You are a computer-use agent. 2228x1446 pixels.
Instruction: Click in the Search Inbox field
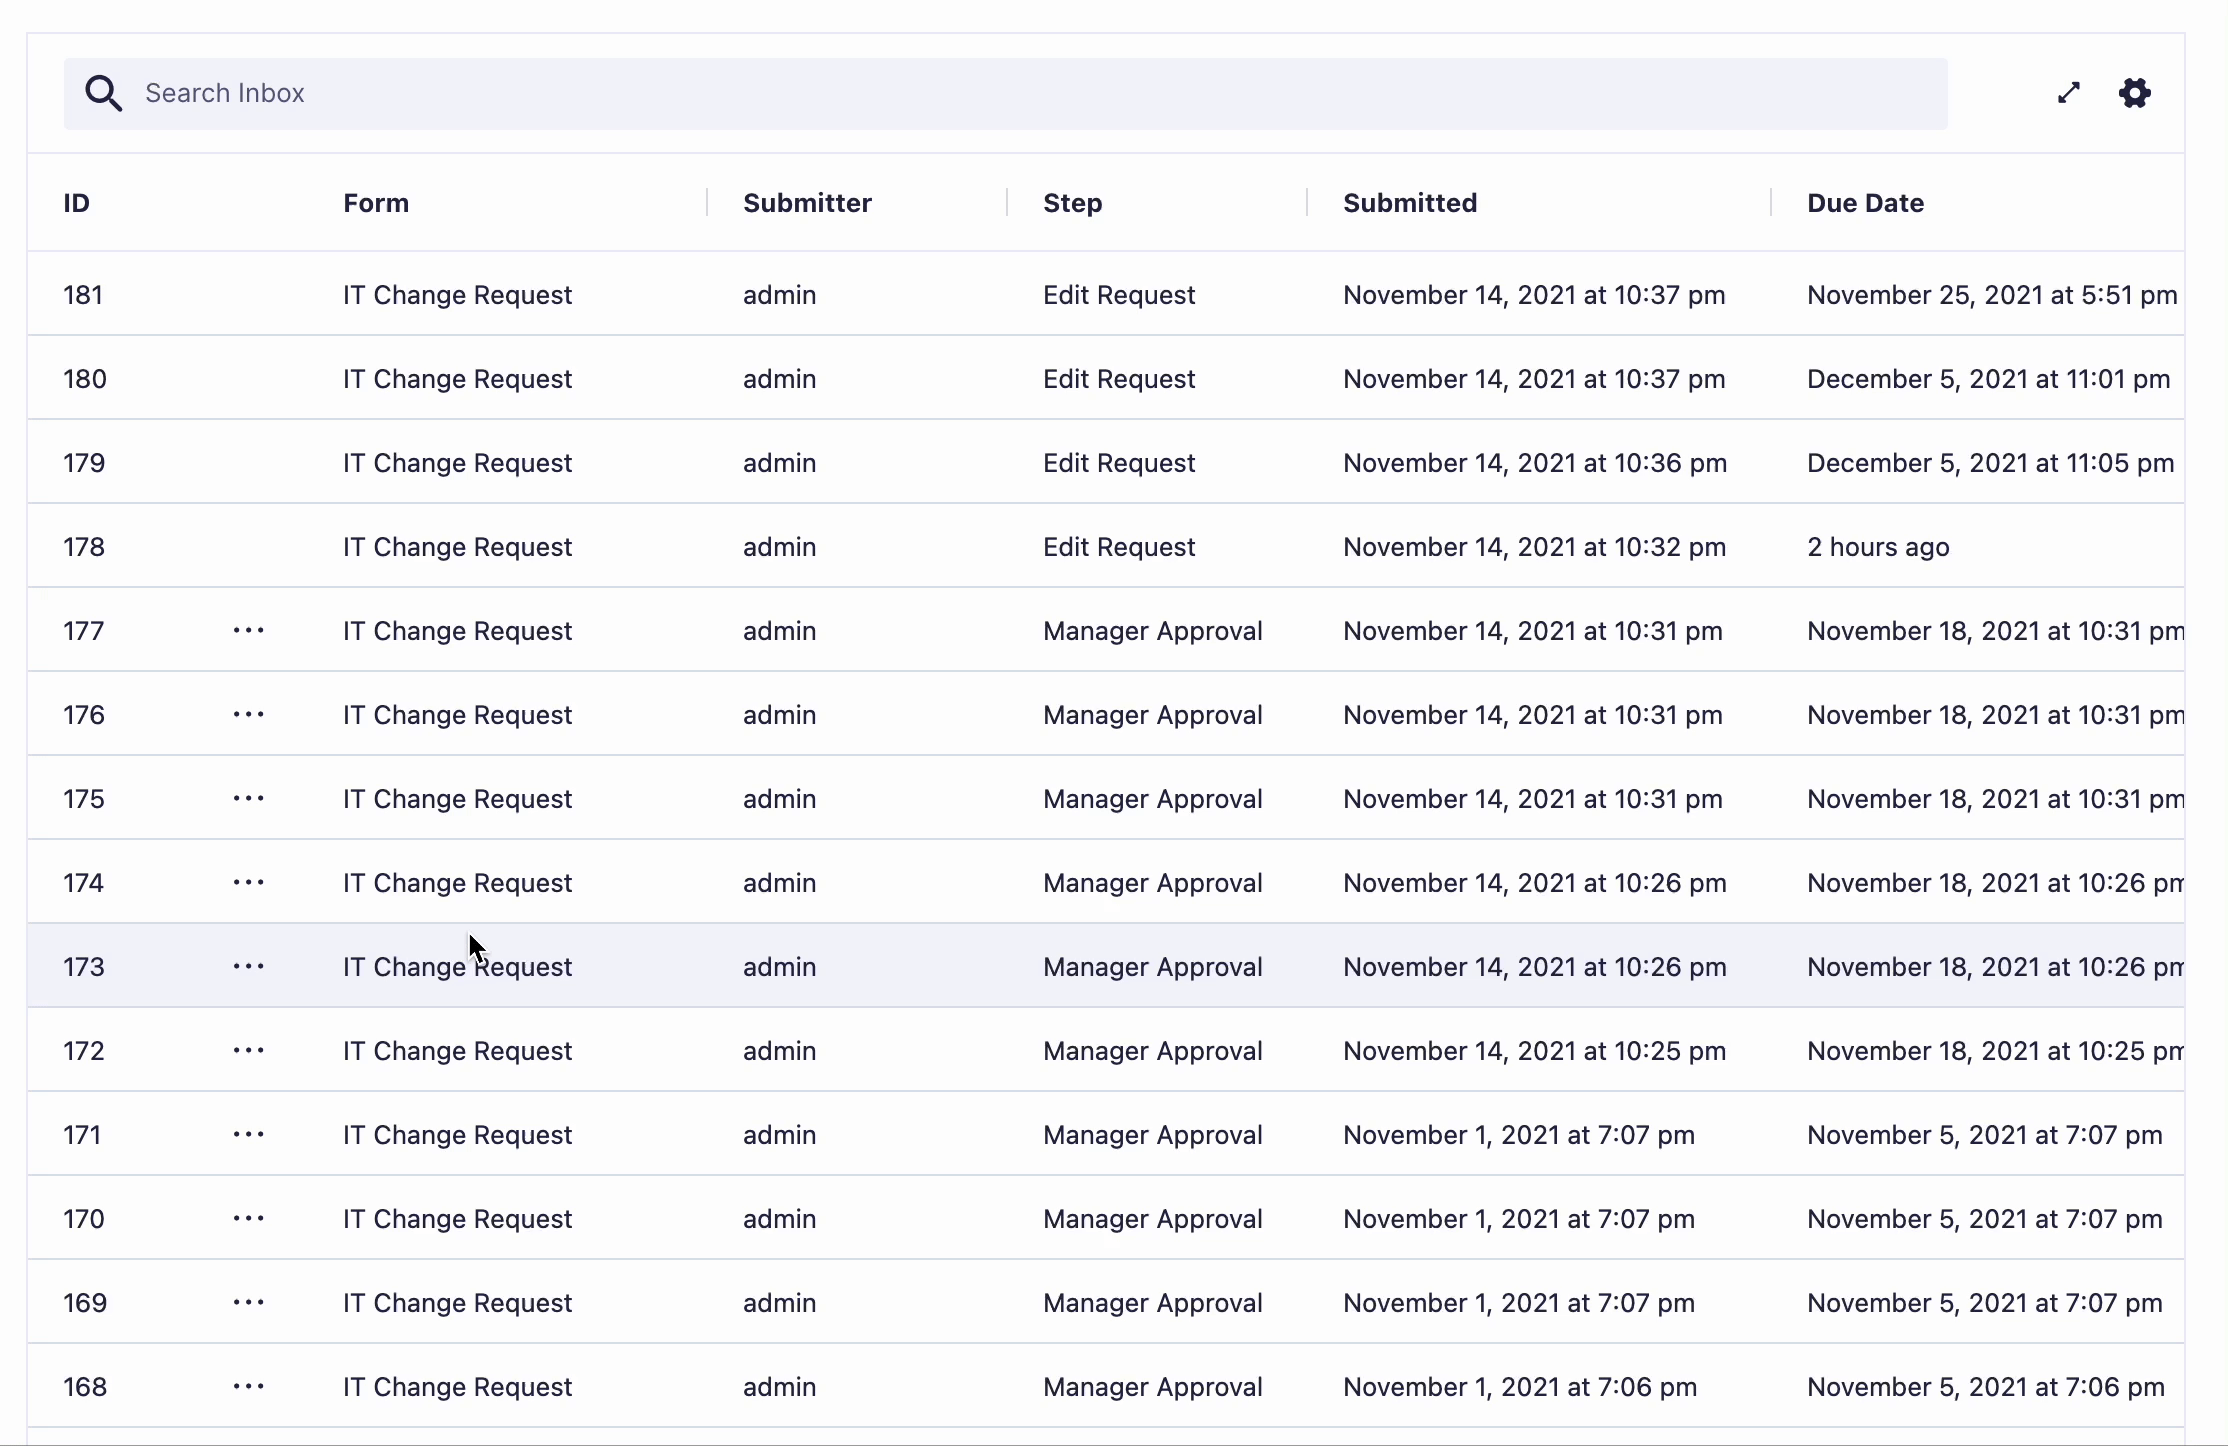(1000, 93)
